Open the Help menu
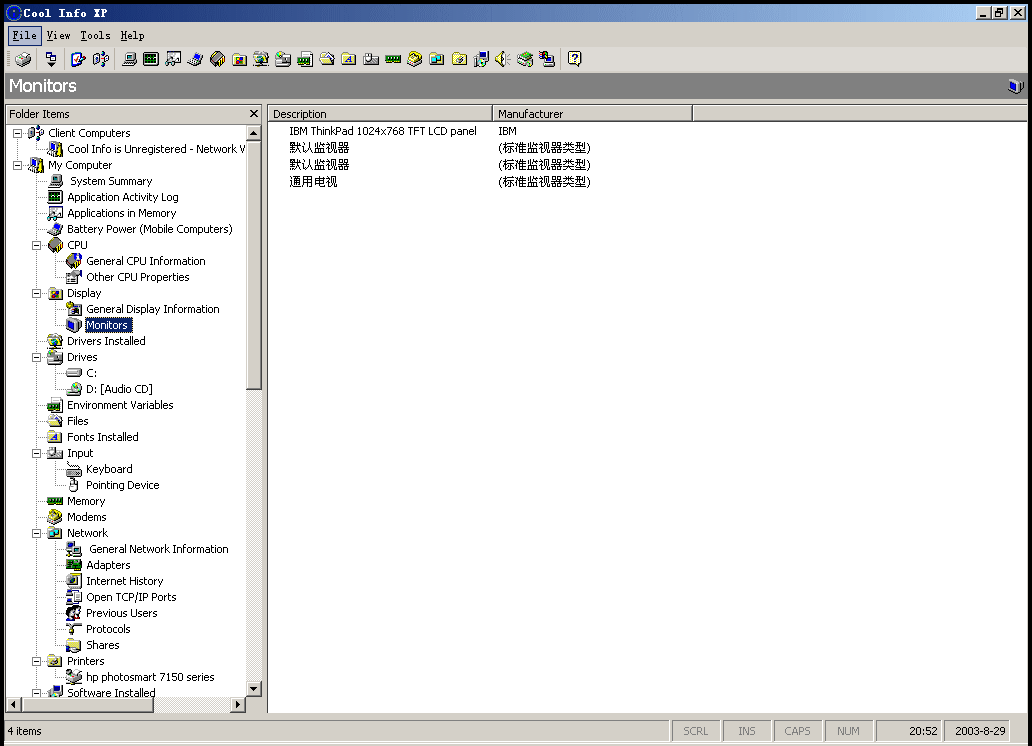1032x746 pixels. pyautogui.click(x=132, y=36)
